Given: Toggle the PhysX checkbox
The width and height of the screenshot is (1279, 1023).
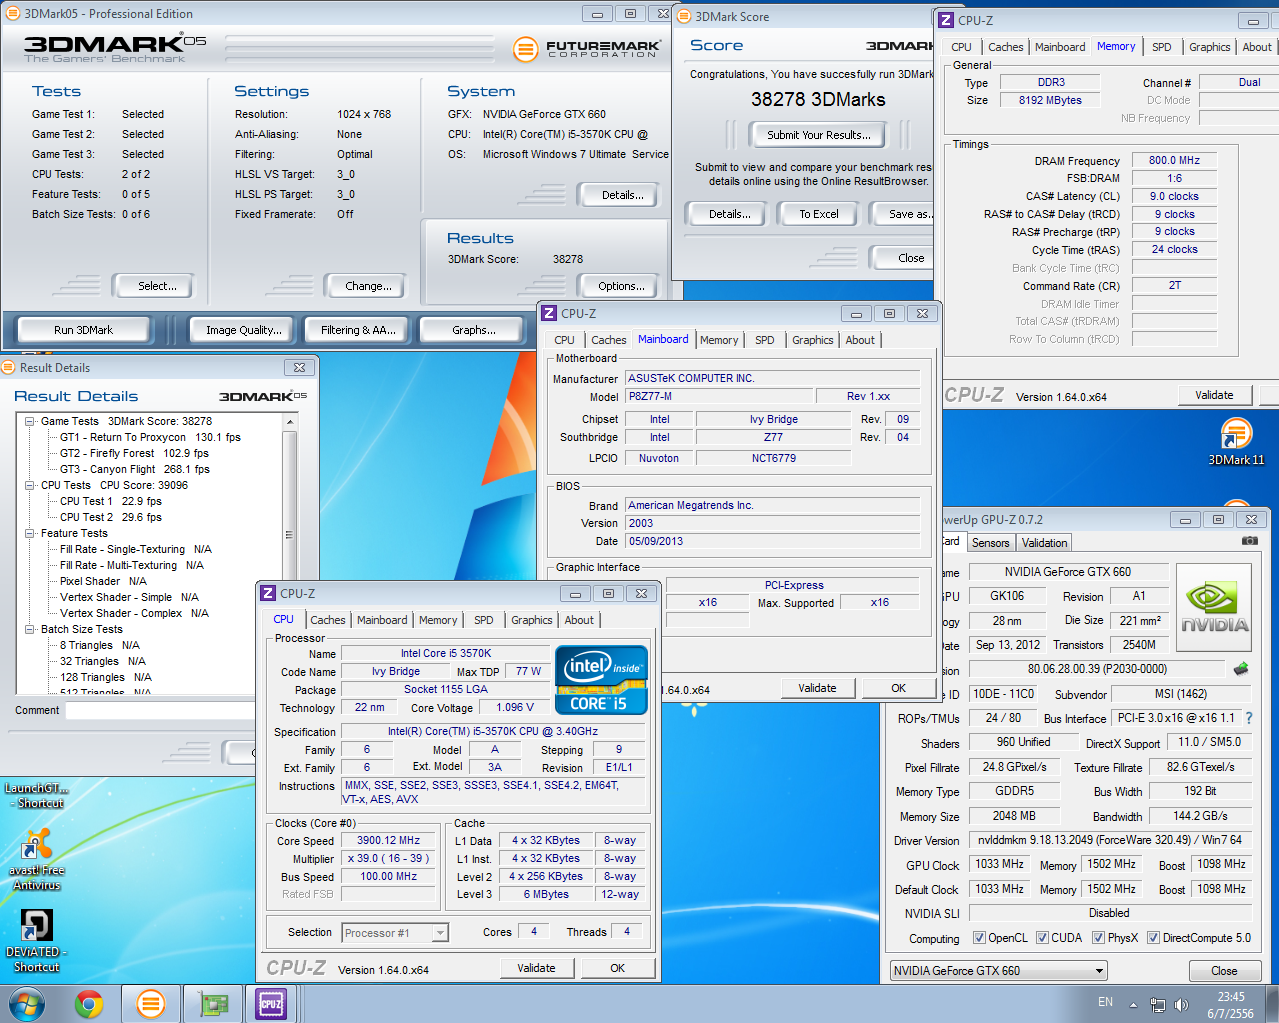Looking at the screenshot, I should [1098, 938].
